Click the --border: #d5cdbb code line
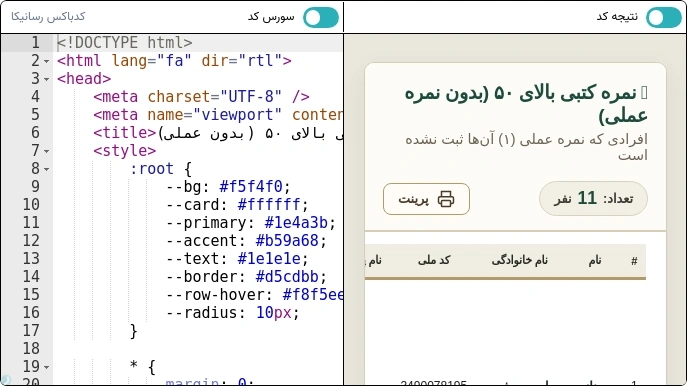 (x=246, y=276)
